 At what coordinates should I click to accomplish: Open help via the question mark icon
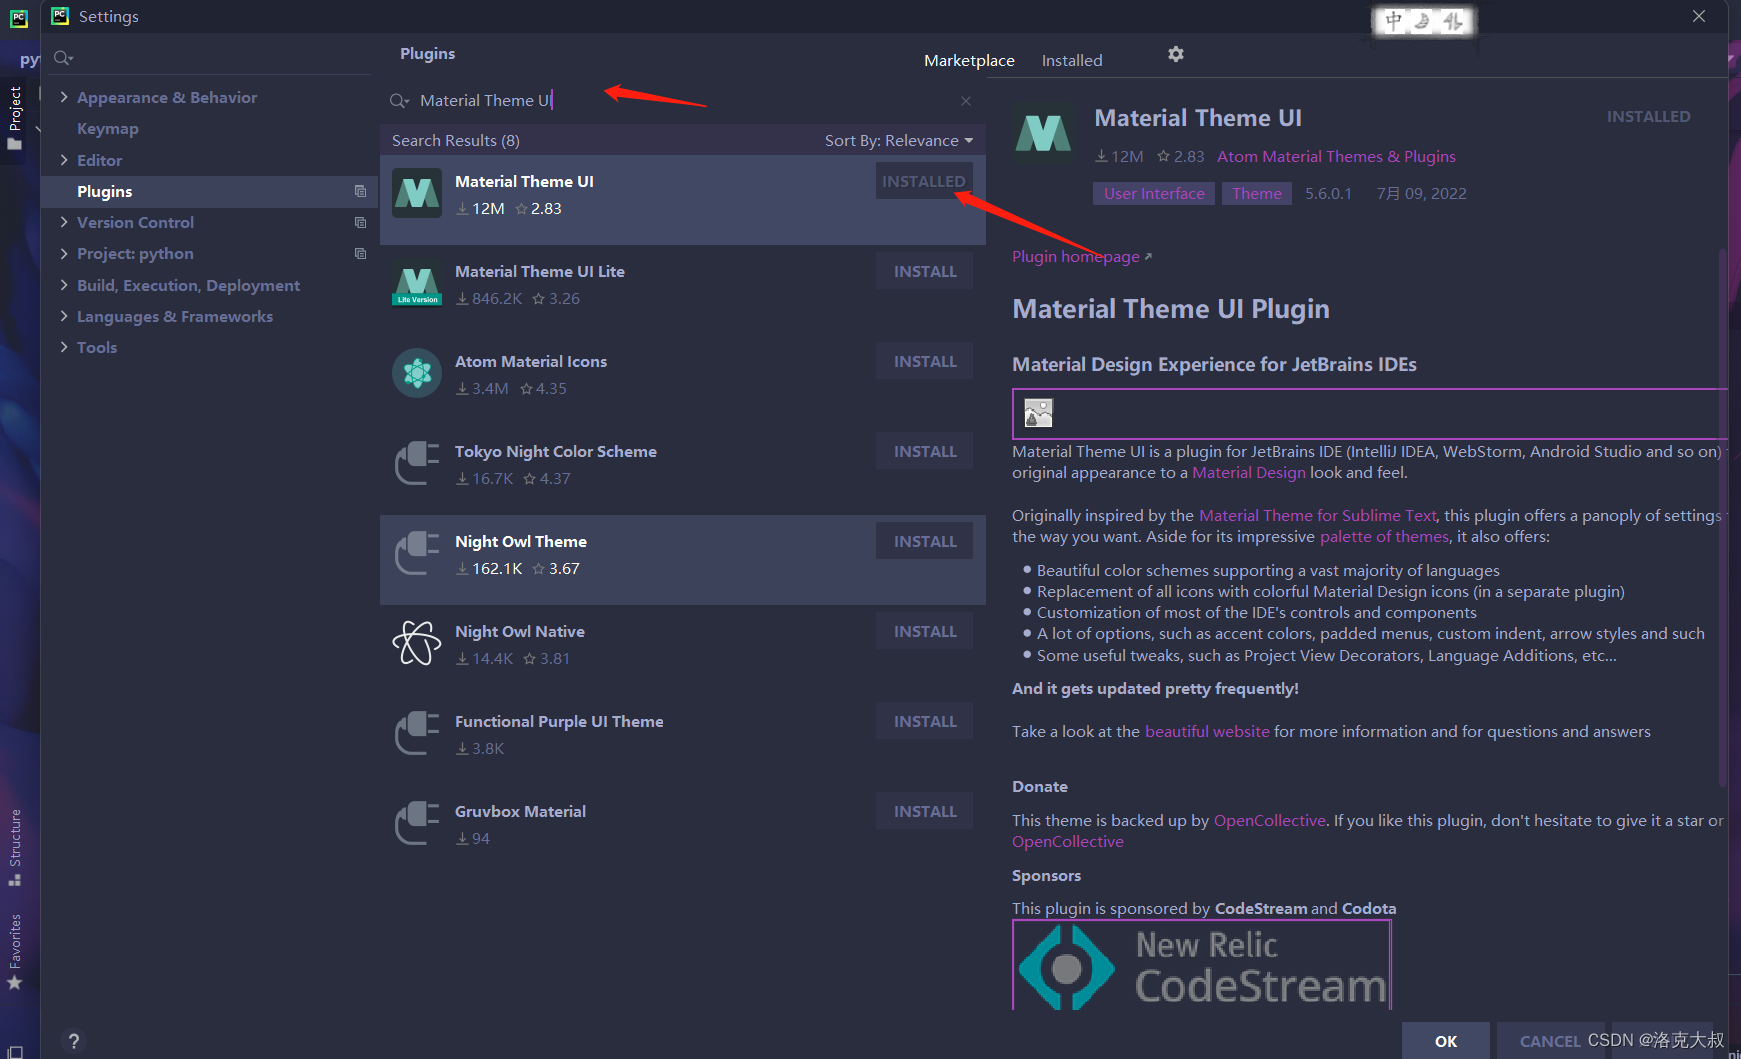73,1041
